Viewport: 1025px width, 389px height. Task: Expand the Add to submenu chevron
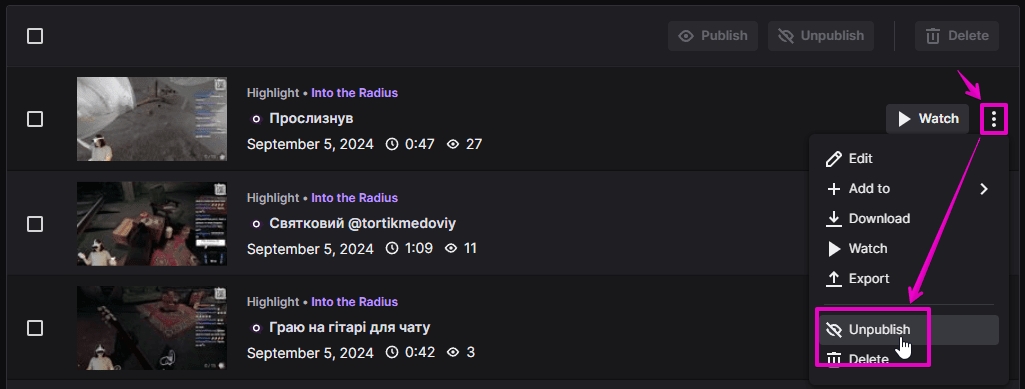[x=984, y=189]
